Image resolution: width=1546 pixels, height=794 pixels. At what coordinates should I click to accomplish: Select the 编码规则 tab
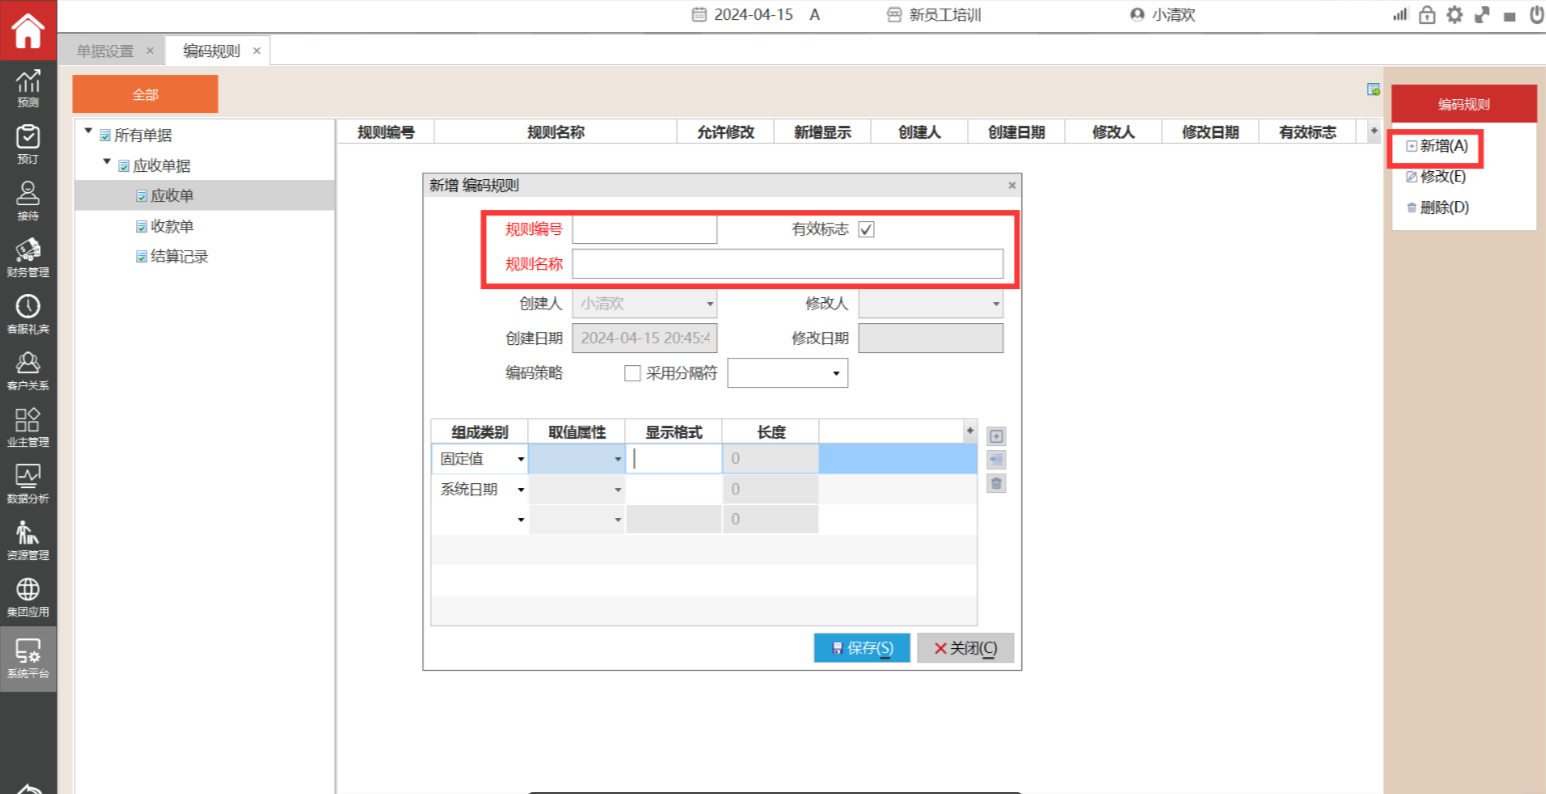click(x=211, y=51)
